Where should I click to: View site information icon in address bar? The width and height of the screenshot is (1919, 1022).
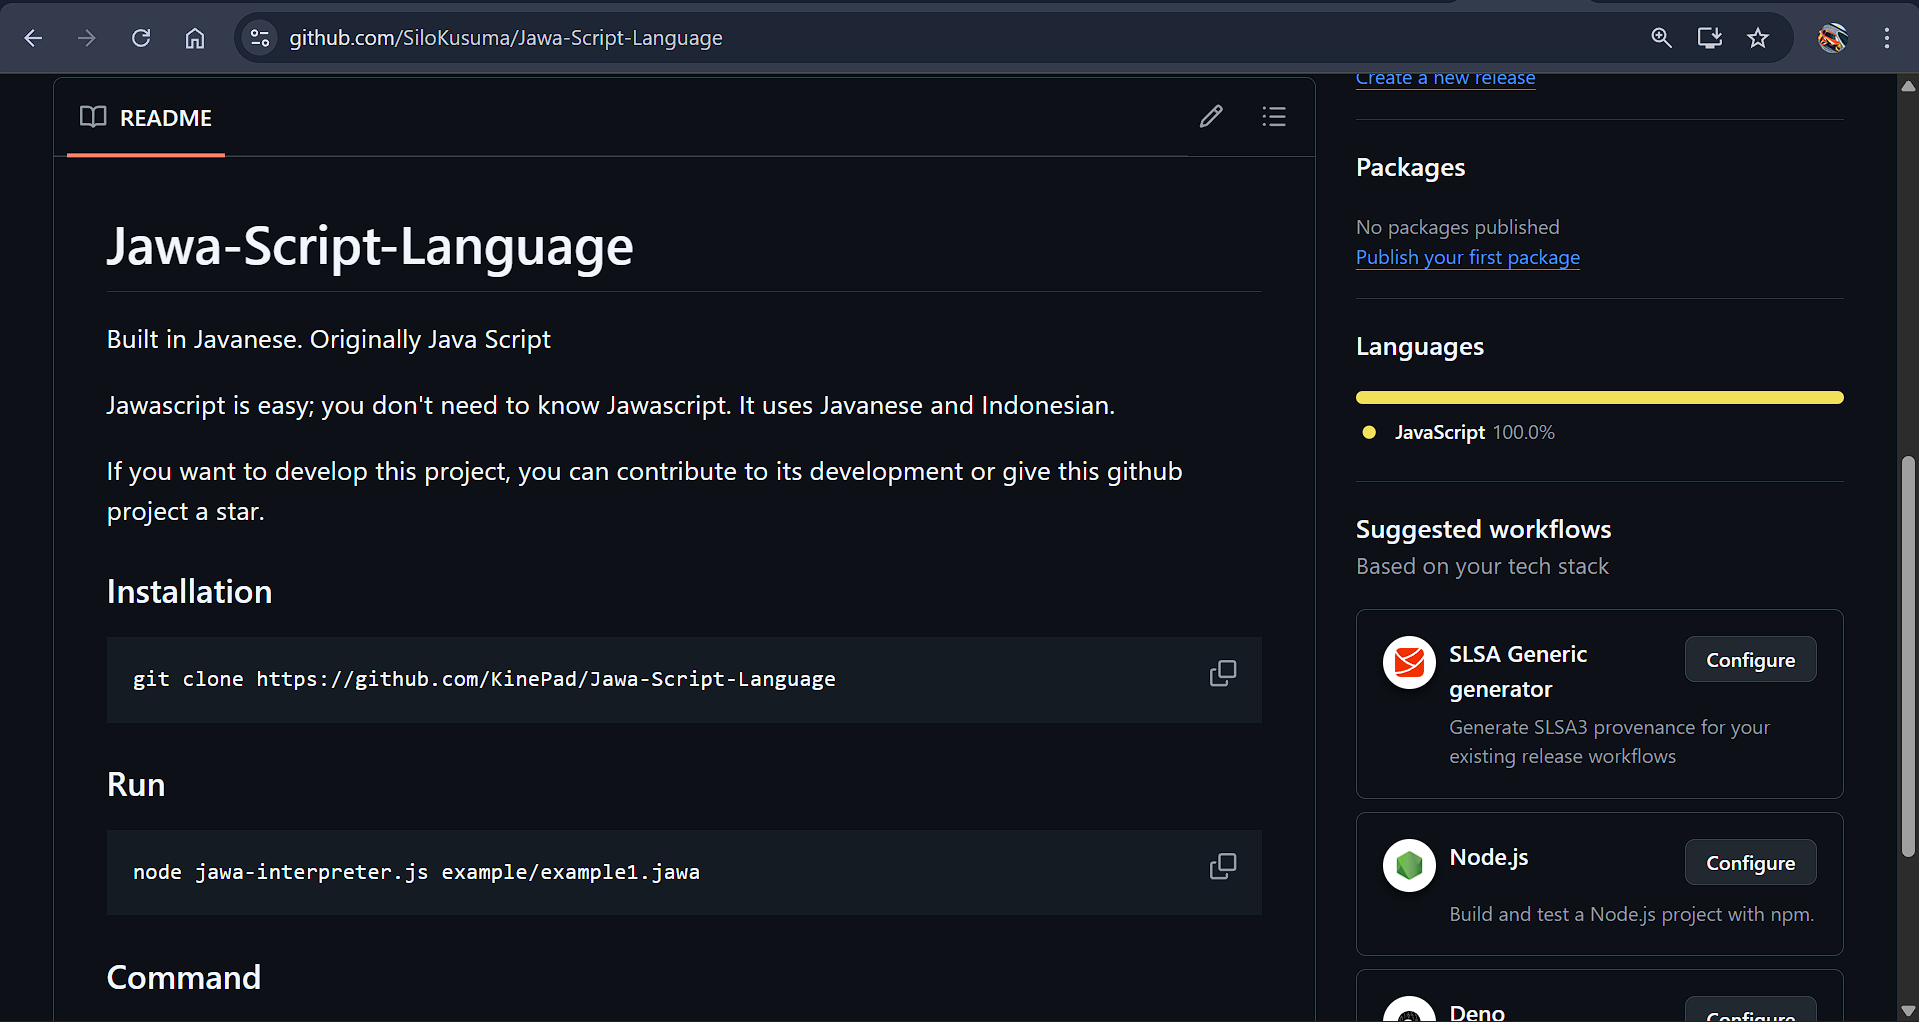(x=260, y=38)
